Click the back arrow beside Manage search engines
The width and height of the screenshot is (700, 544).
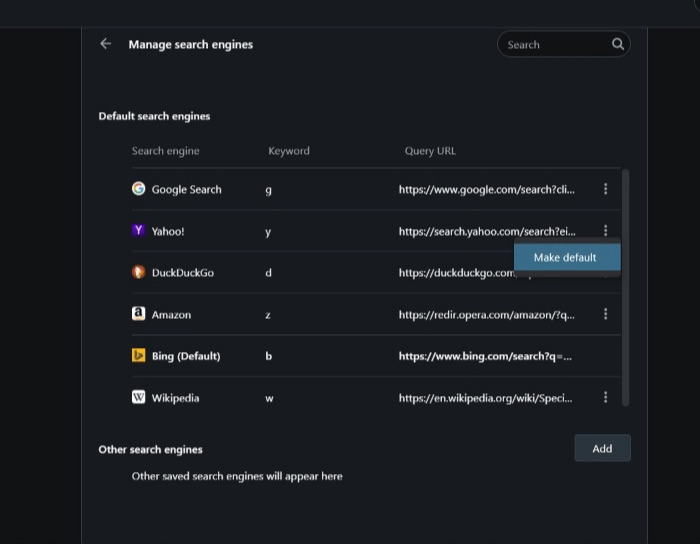pyautogui.click(x=105, y=44)
